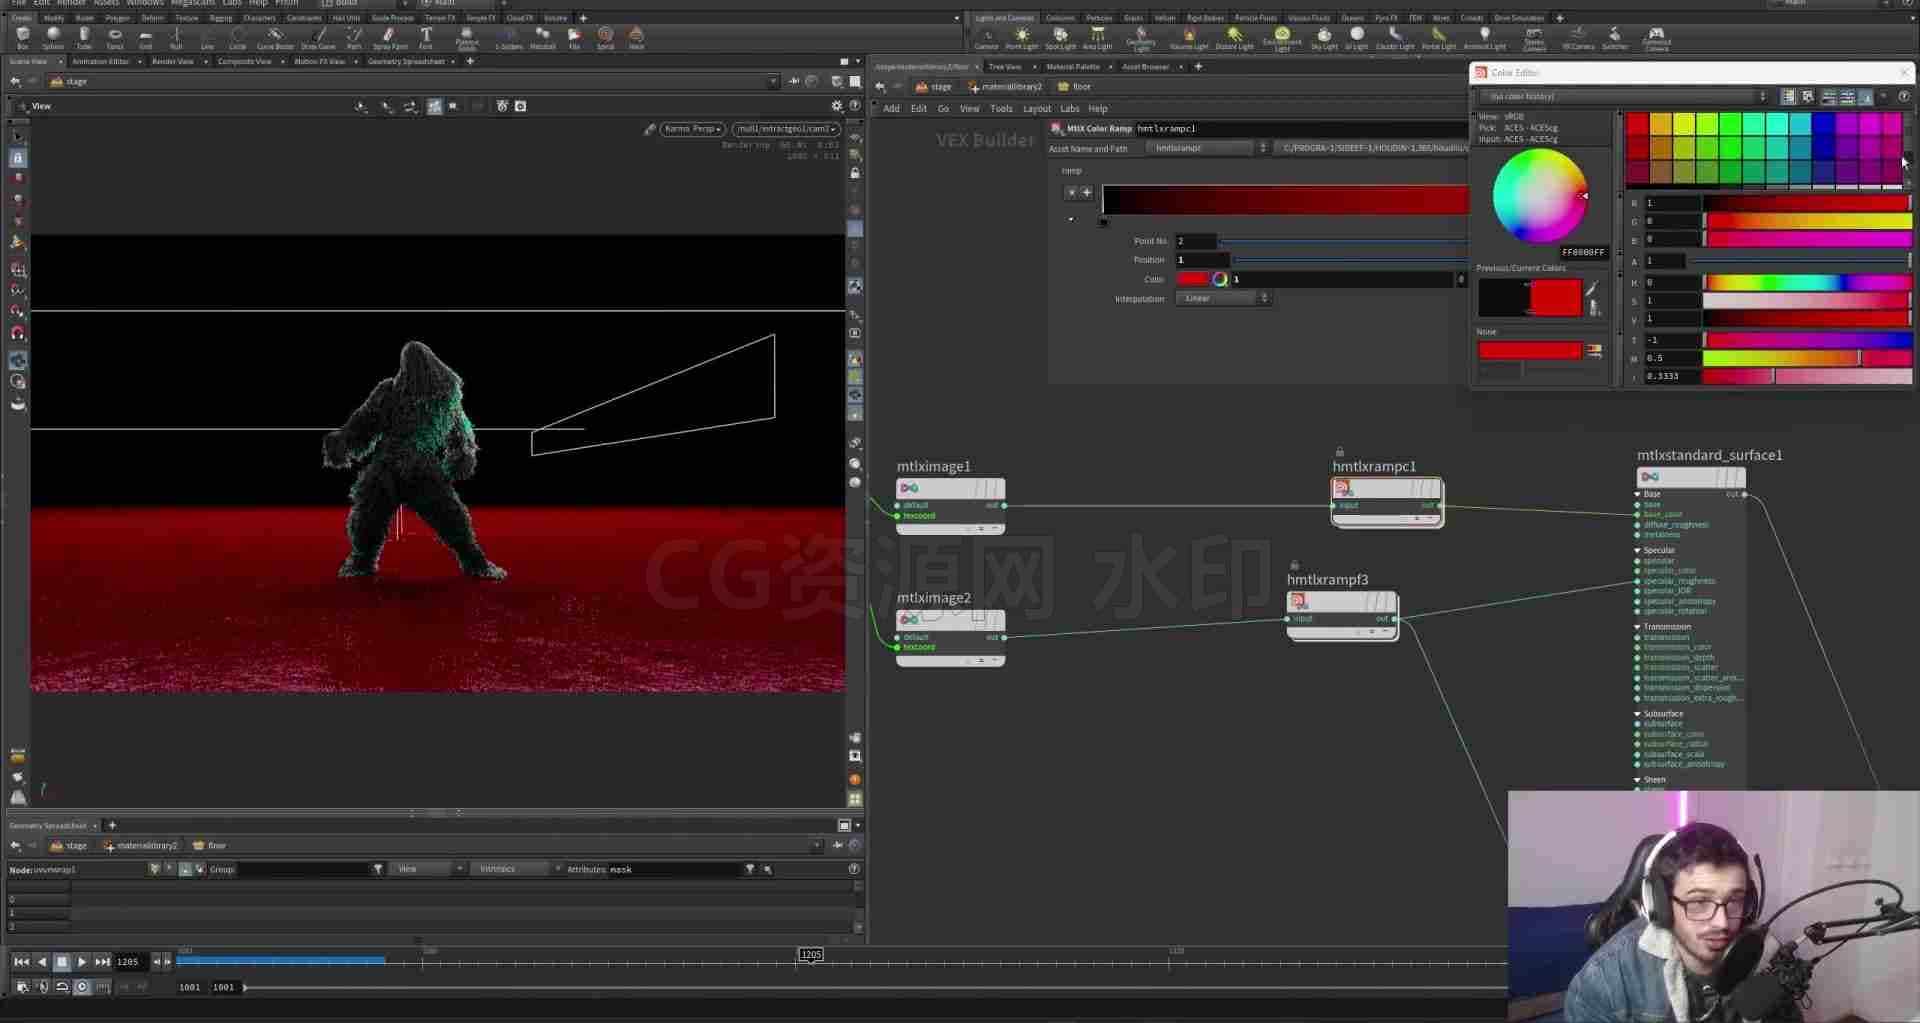Click the hmtlxrampc1 node icon
This screenshot has width=1920, height=1023.
1343,488
